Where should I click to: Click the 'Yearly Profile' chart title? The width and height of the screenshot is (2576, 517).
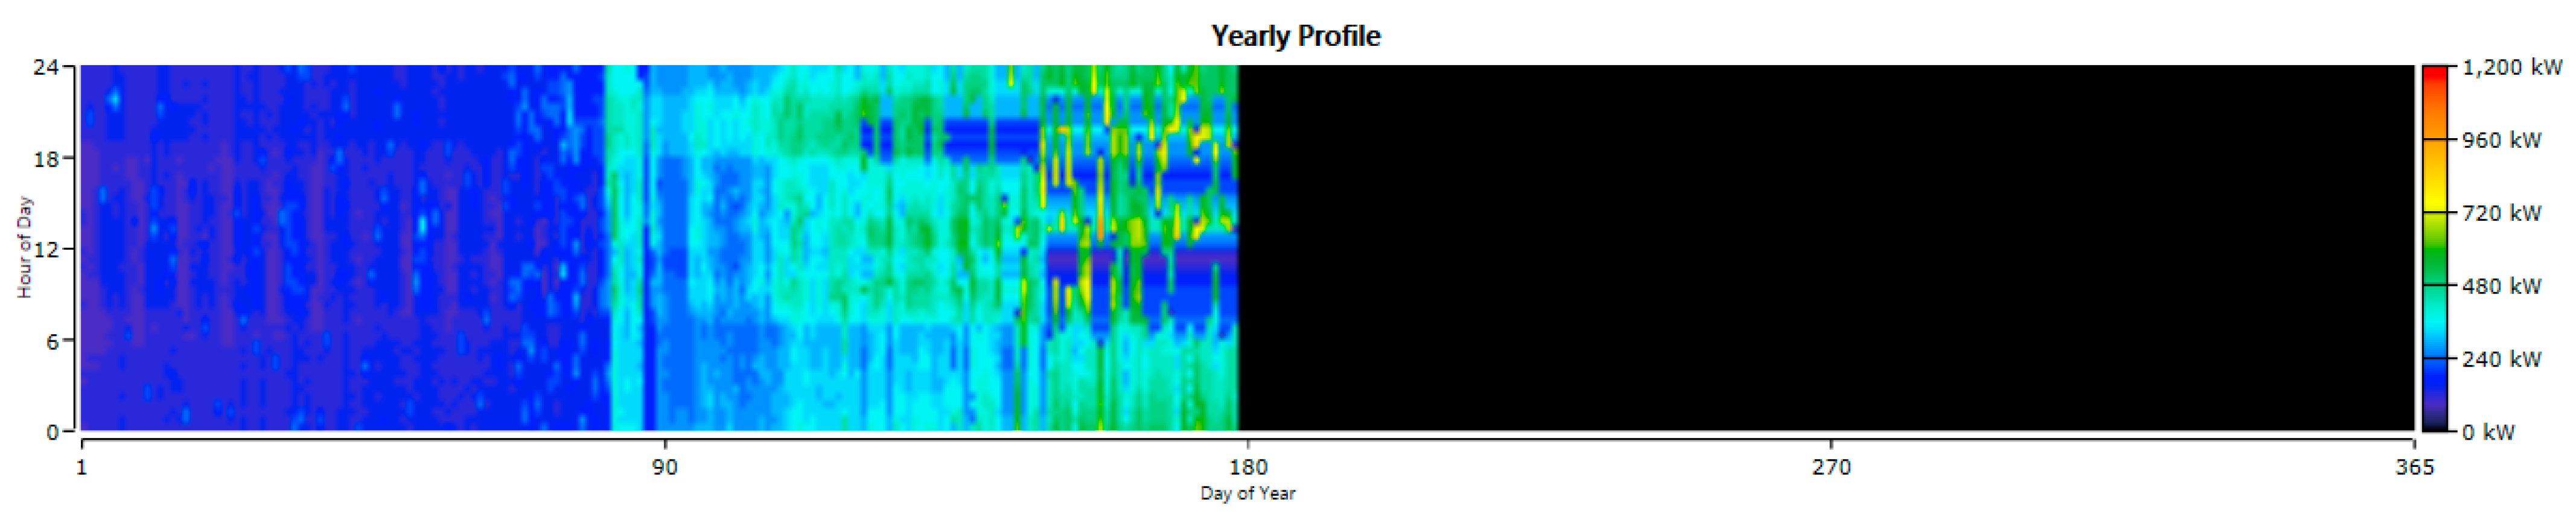click(x=1295, y=36)
